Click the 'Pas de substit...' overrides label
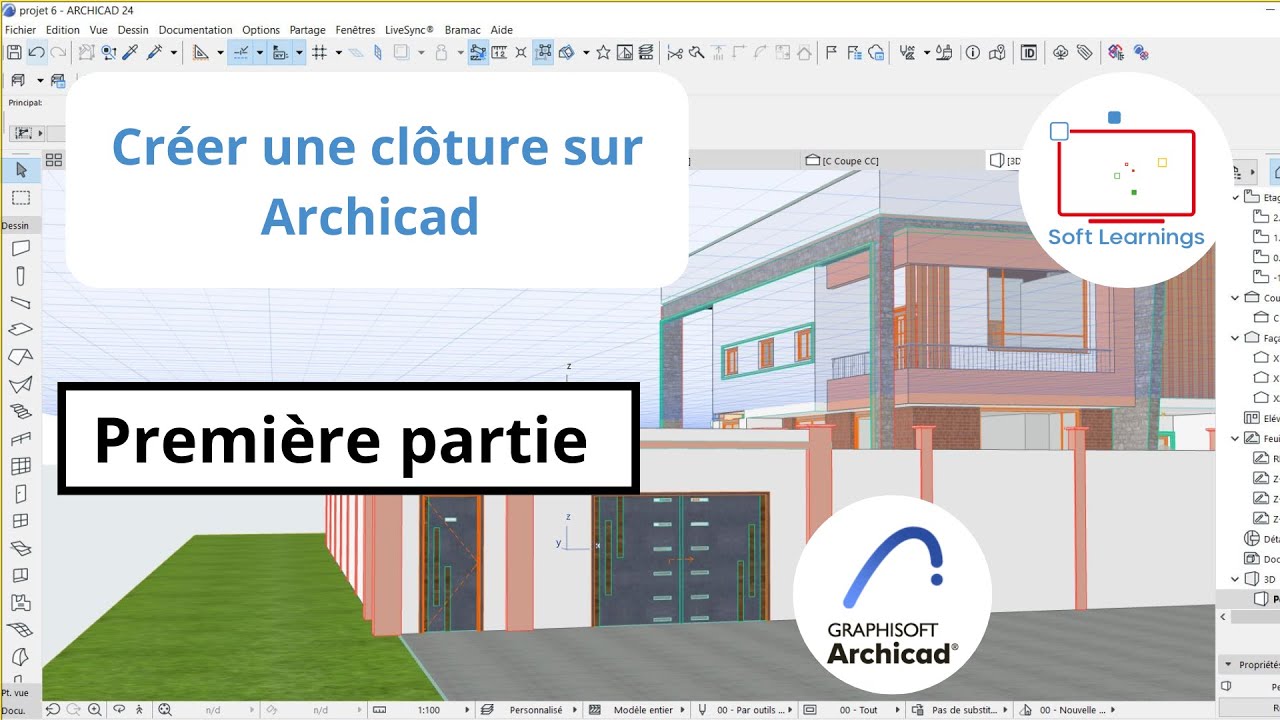This screenshot has height=720, width=1280. [x=967, y=710]
